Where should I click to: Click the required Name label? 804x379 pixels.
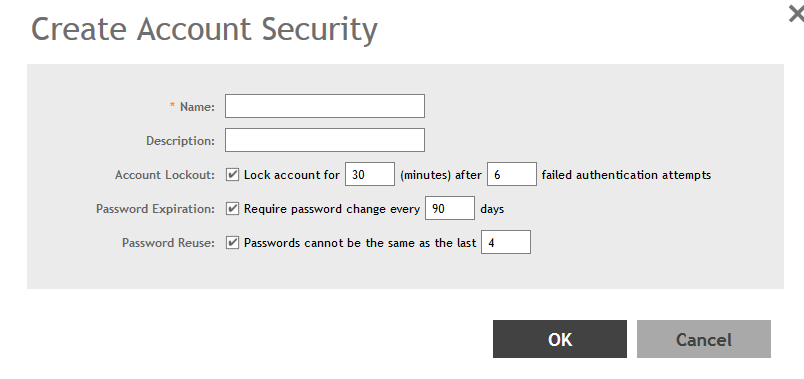(192, 107)
